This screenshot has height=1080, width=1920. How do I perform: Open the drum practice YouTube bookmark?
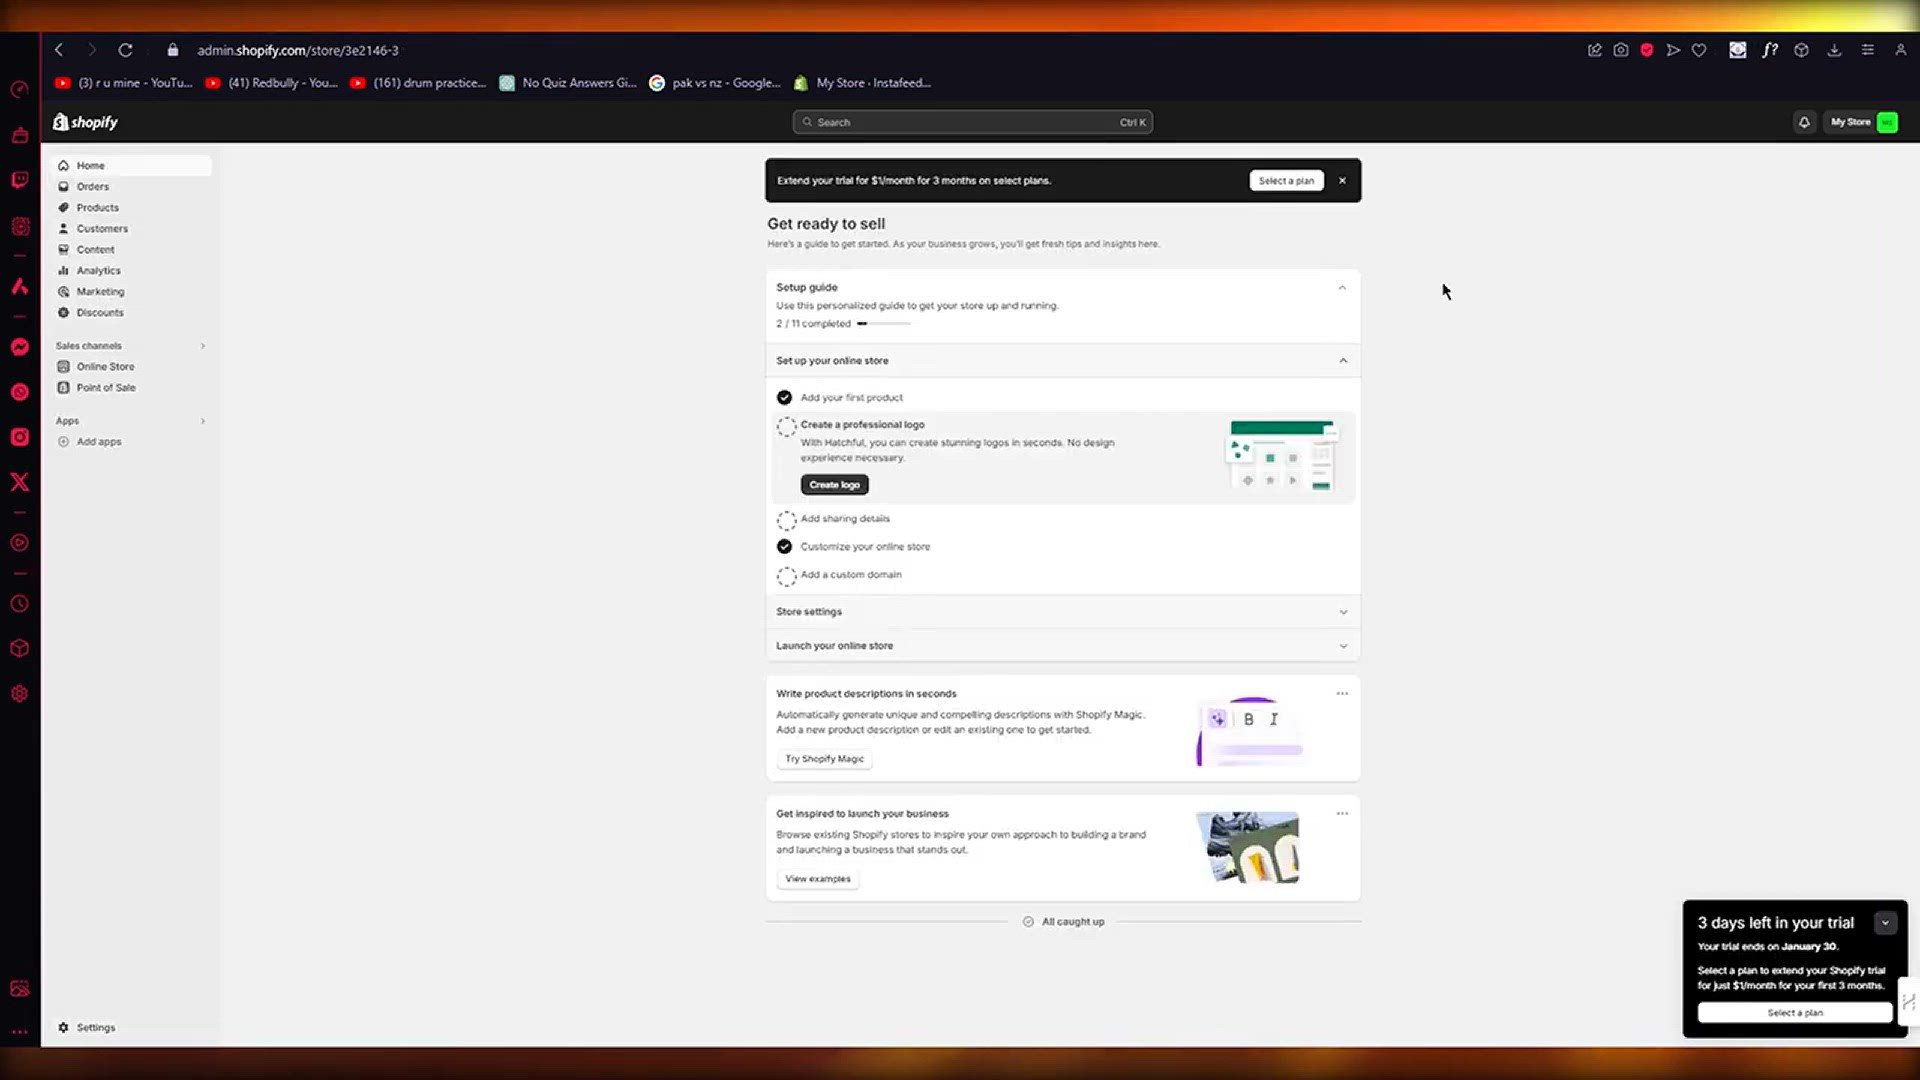418,83
